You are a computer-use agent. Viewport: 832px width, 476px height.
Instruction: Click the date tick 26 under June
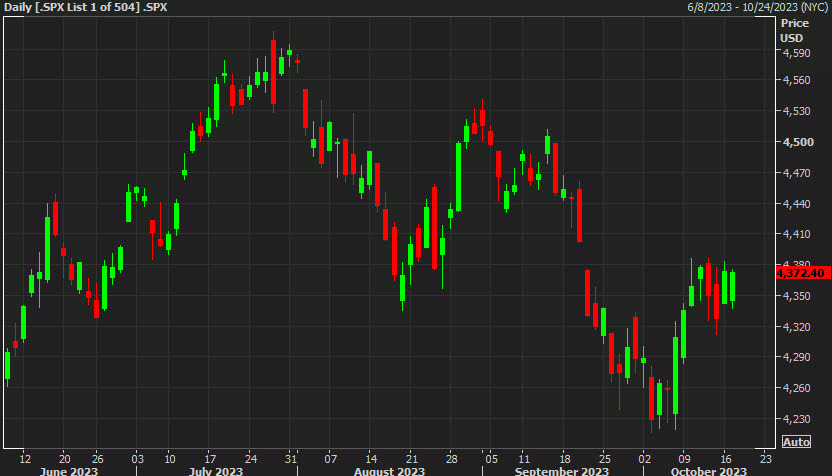click(x=98, y=459)
